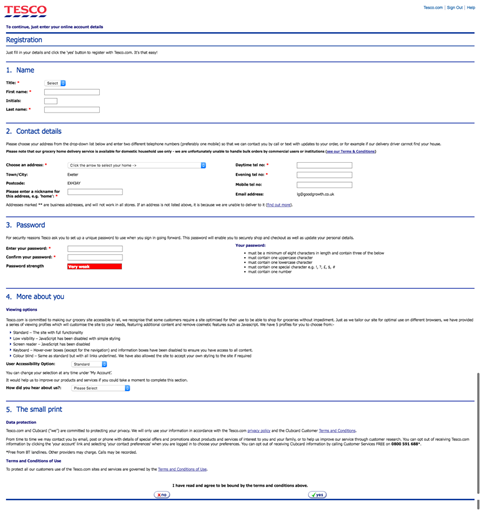Click the First name input field
Screen dimensions: 480x510
tap(72, 92)
